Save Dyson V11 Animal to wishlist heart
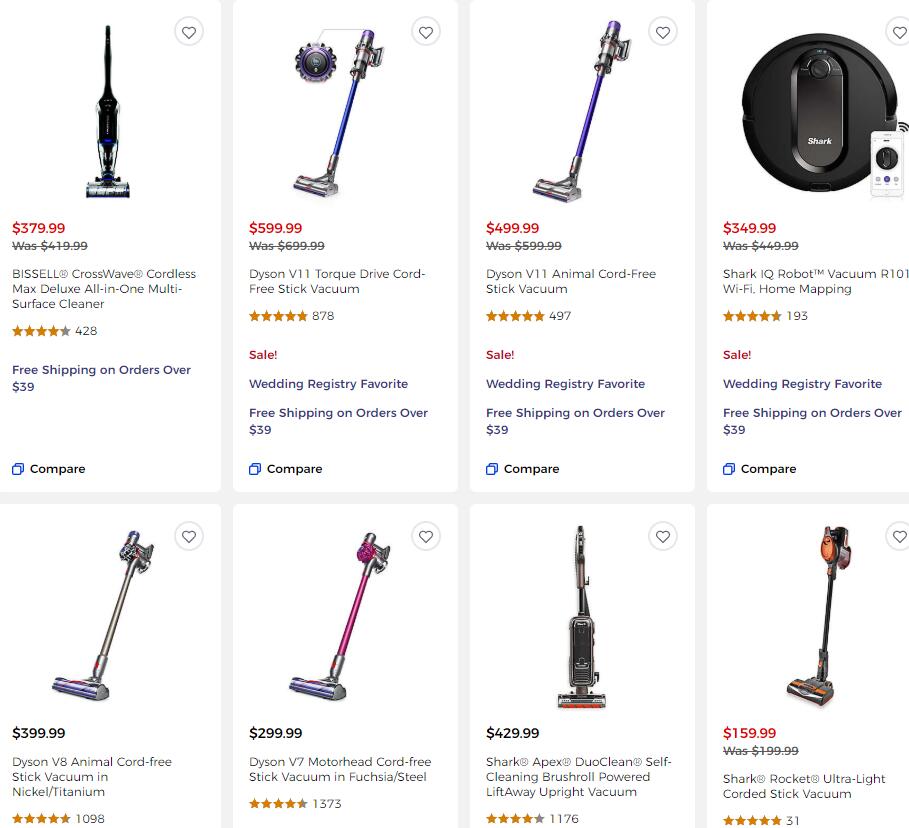 click(x=663, y=33)
